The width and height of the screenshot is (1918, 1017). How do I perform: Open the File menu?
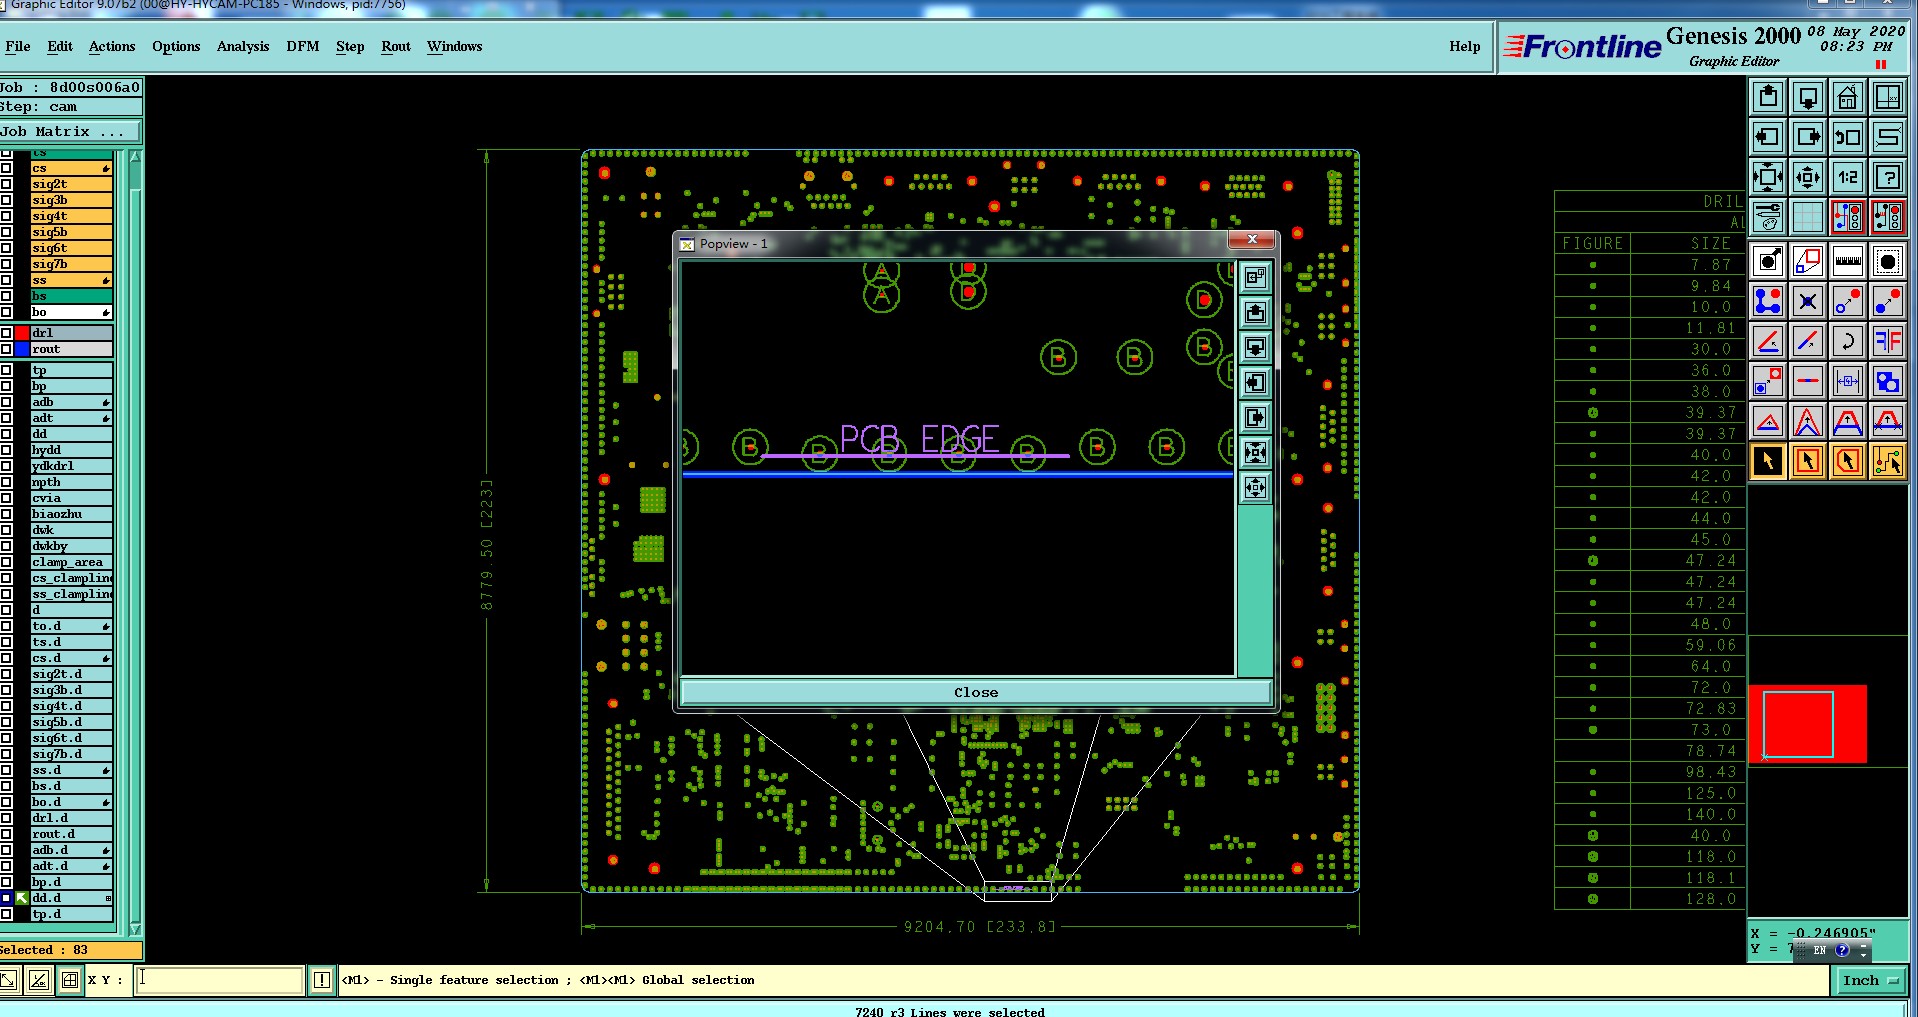pos(18,46)
